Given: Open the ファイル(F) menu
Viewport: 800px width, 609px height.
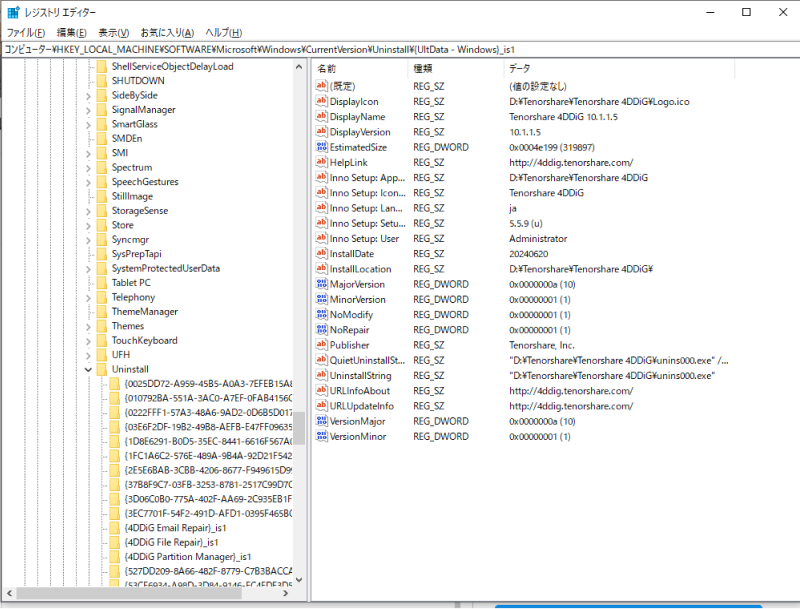Looking at the screenshot, I should click(26, 33).
